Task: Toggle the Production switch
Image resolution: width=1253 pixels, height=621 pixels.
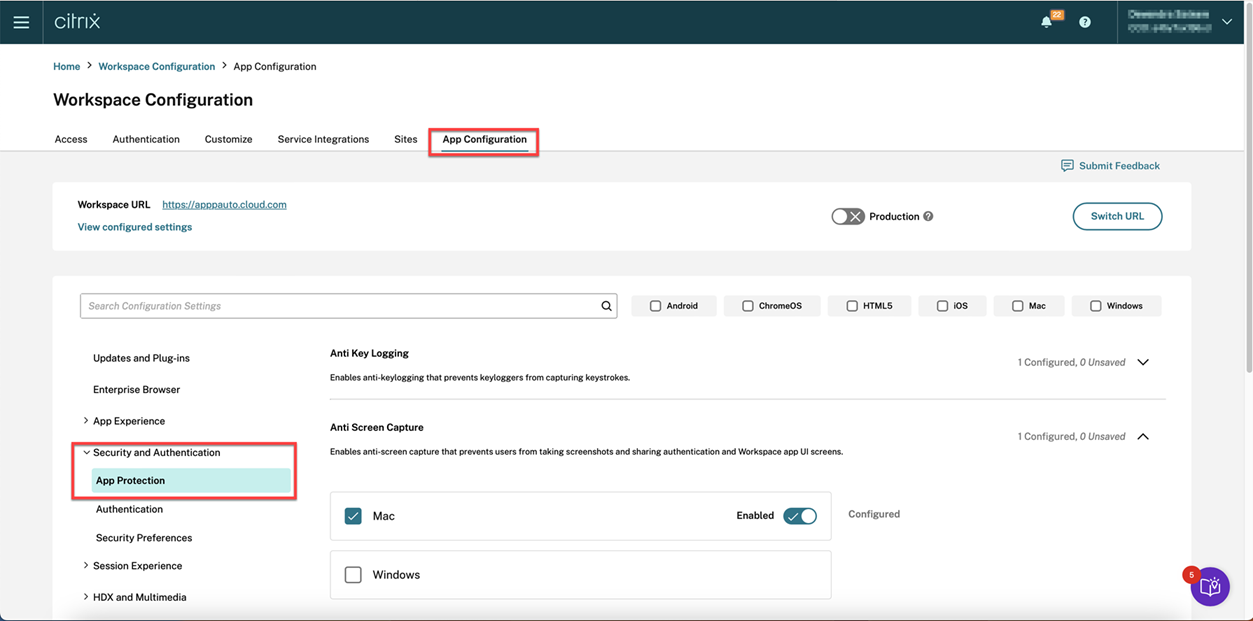Action: click(848, 216)
